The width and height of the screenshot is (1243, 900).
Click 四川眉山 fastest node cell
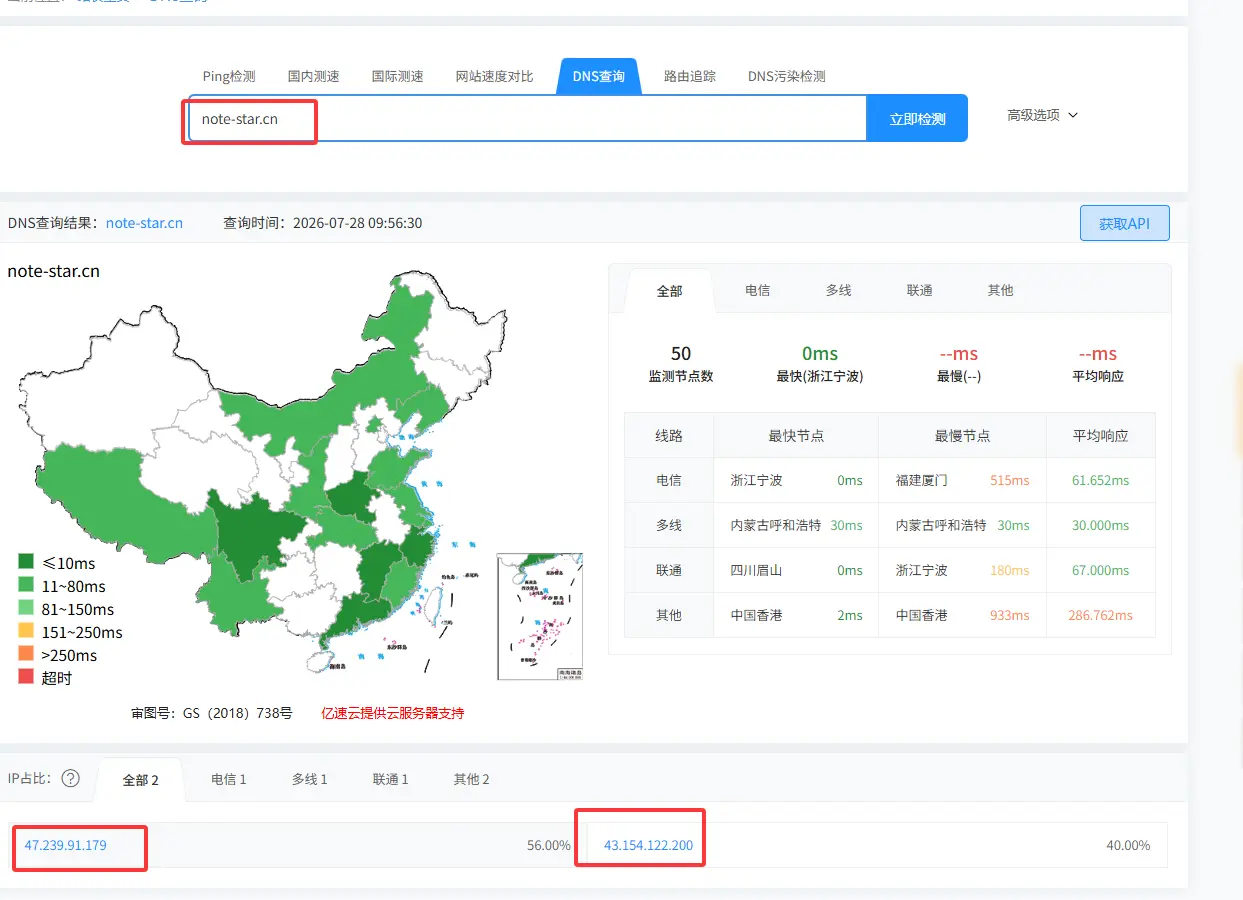click(758, 570)
